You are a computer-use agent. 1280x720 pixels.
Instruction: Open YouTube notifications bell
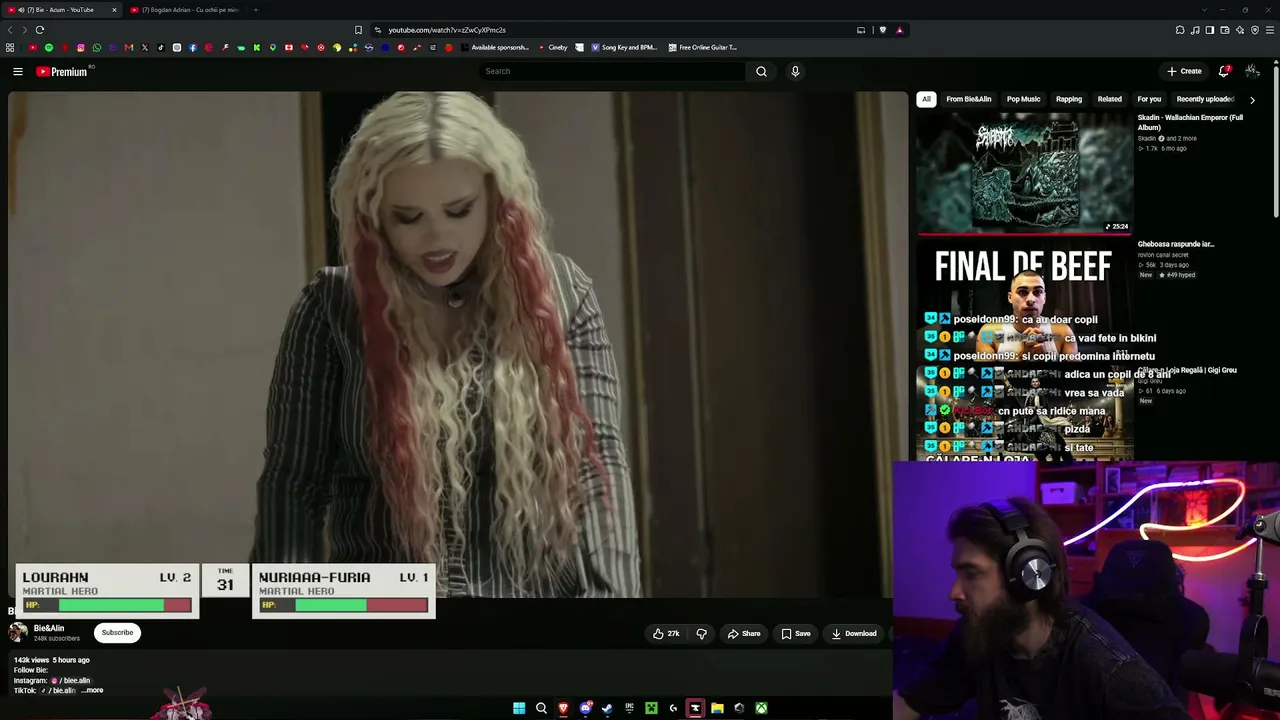point(1224,71)
